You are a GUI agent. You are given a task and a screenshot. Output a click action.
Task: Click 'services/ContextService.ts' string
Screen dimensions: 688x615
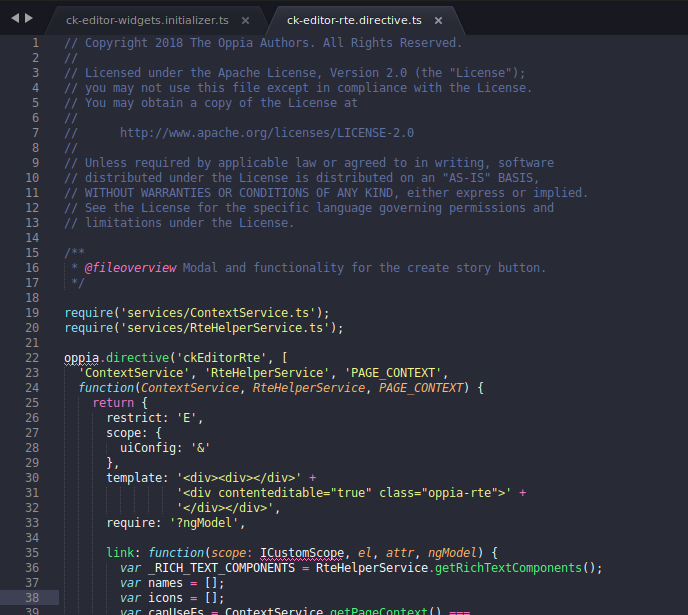(218, 313)
